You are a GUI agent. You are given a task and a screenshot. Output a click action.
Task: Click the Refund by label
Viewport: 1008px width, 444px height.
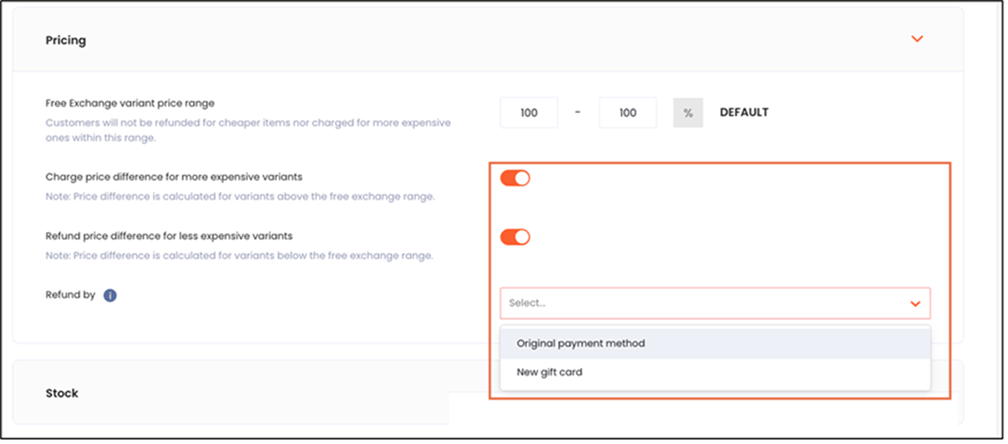click(x=70, y=295)
